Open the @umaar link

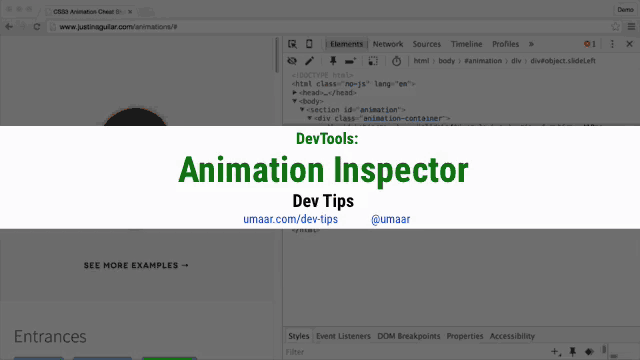click(x=390, y=219)
